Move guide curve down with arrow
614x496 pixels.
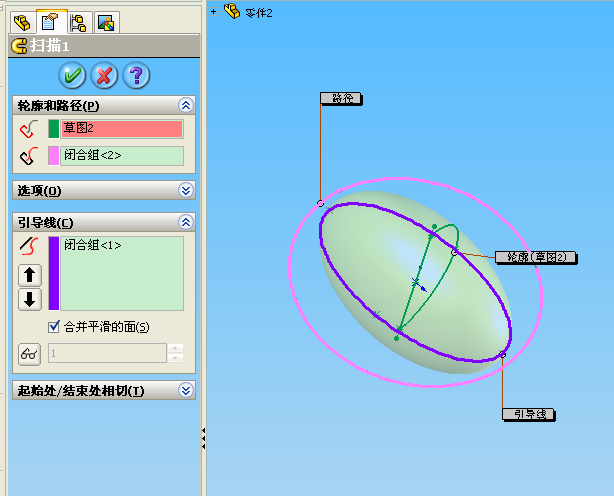[x=30, y=300]
